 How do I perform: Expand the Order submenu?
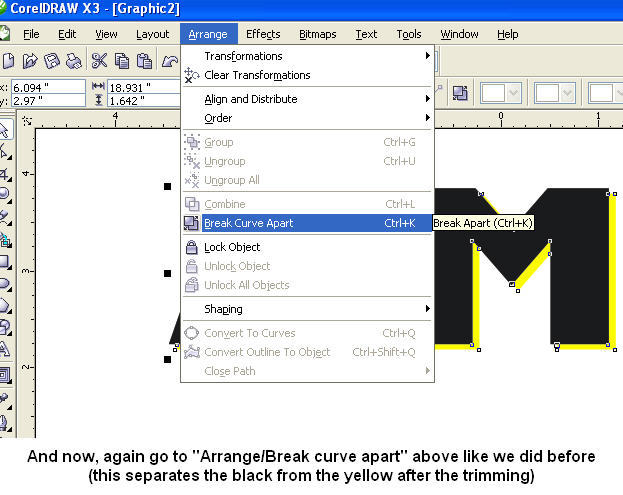[307, 118]
